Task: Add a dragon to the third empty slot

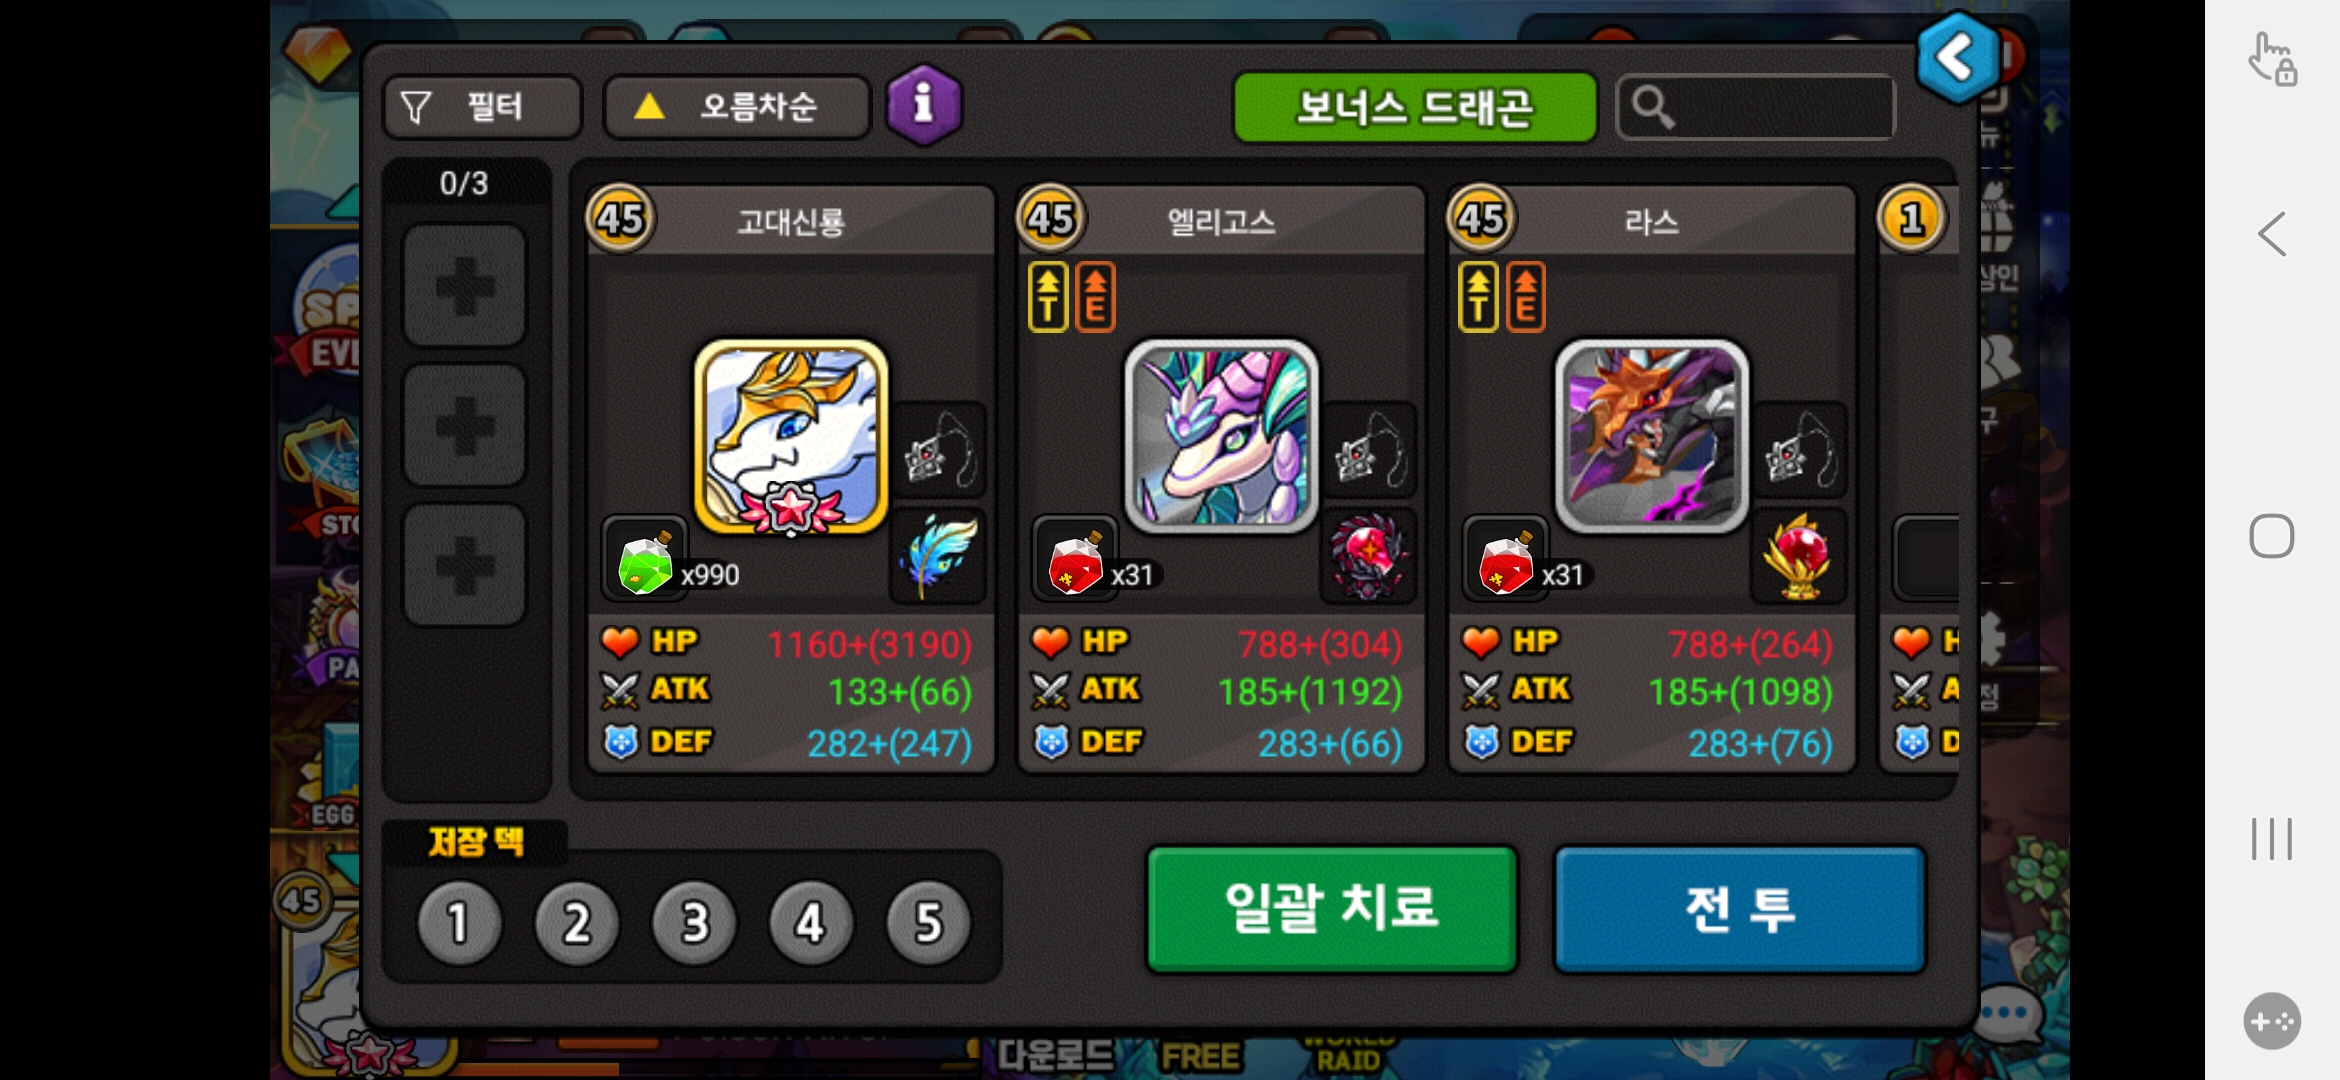Action: pyautogui.click(x=464, y=565)
